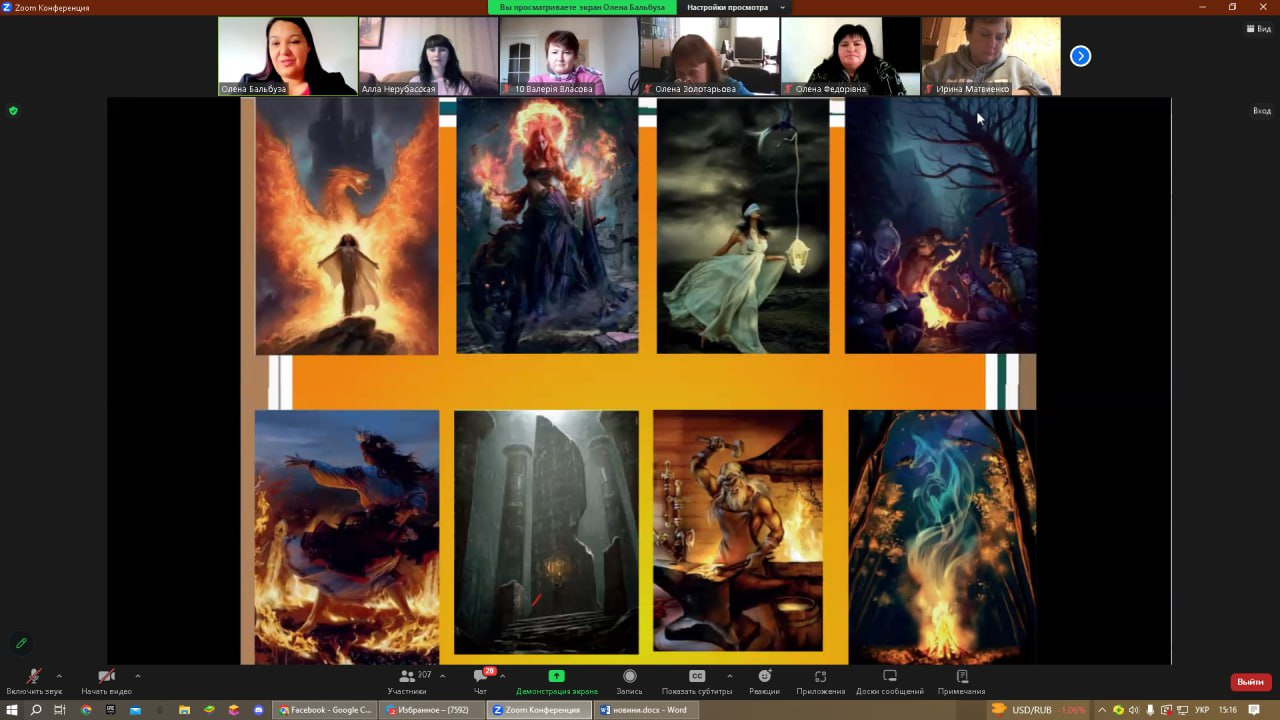Start screen share with Демонстрация экрана

[557, 682]
